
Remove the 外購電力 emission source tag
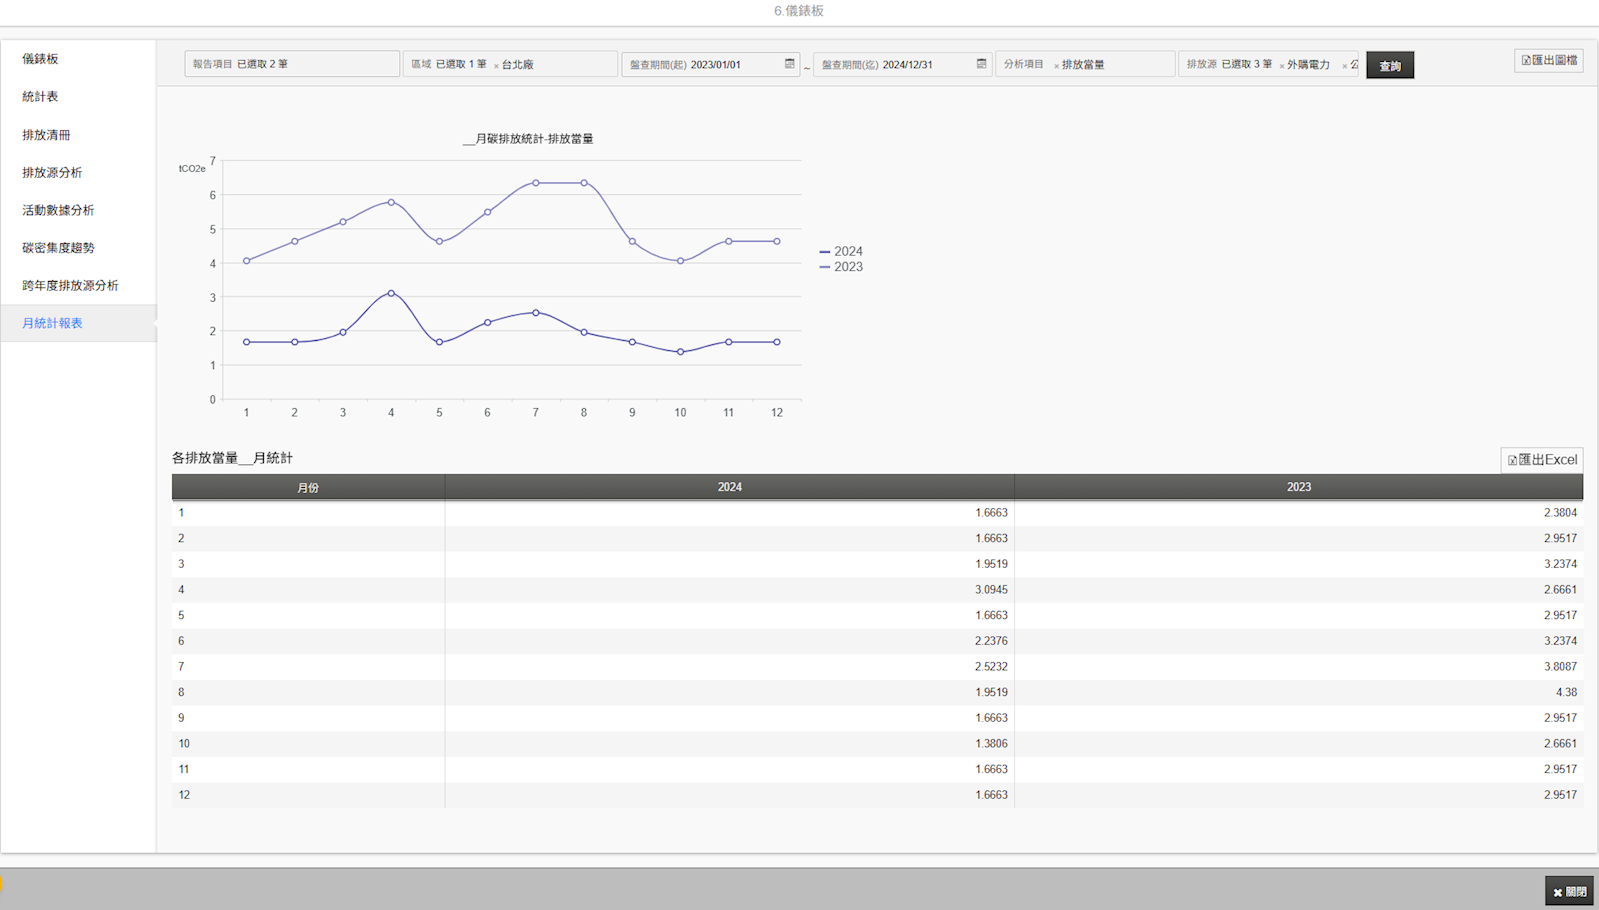[x=1281, y=66]
